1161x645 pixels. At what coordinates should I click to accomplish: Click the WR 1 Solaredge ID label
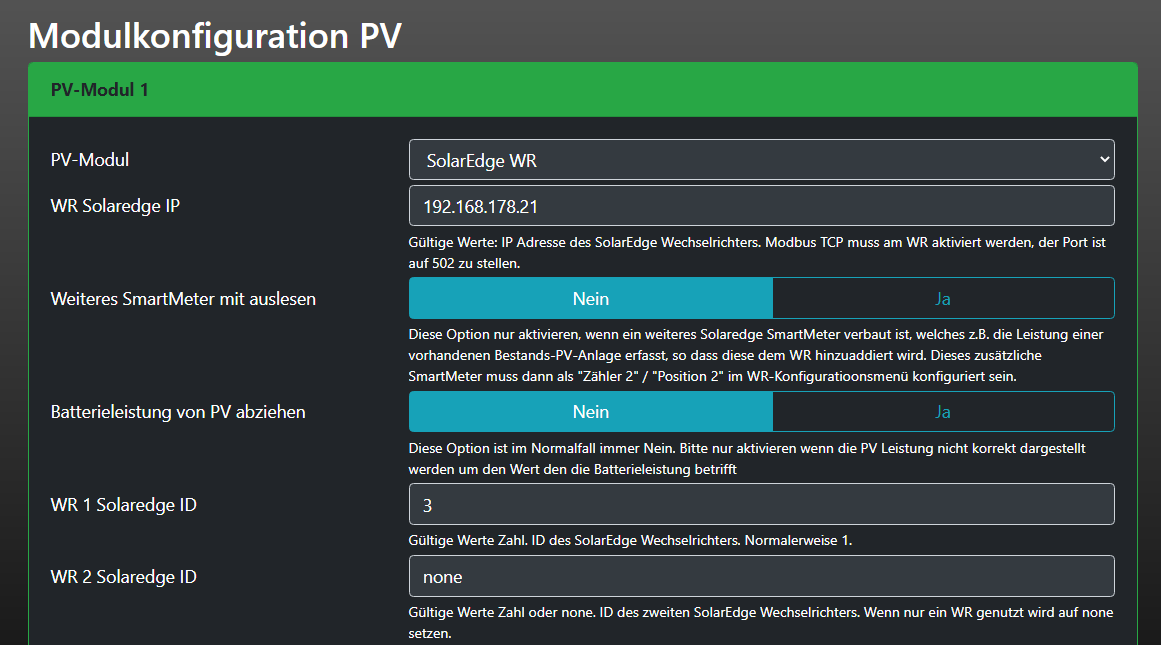pos(123,505)
